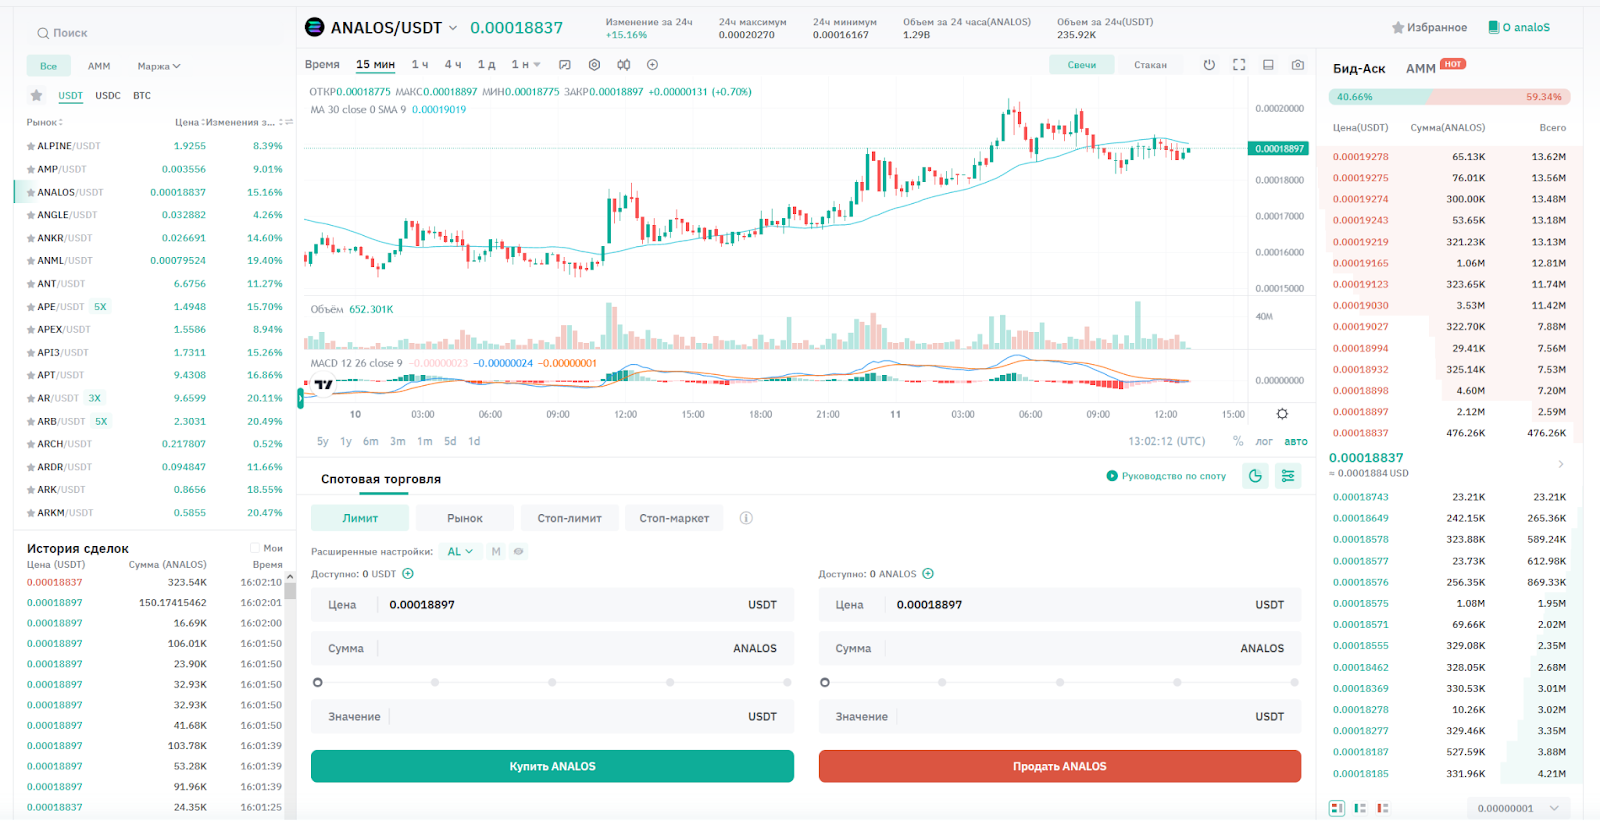The width and height of the screenshot is (1600, 821).
Task: Switch chart view to Стакан
Action: [x=1150, y=65]
